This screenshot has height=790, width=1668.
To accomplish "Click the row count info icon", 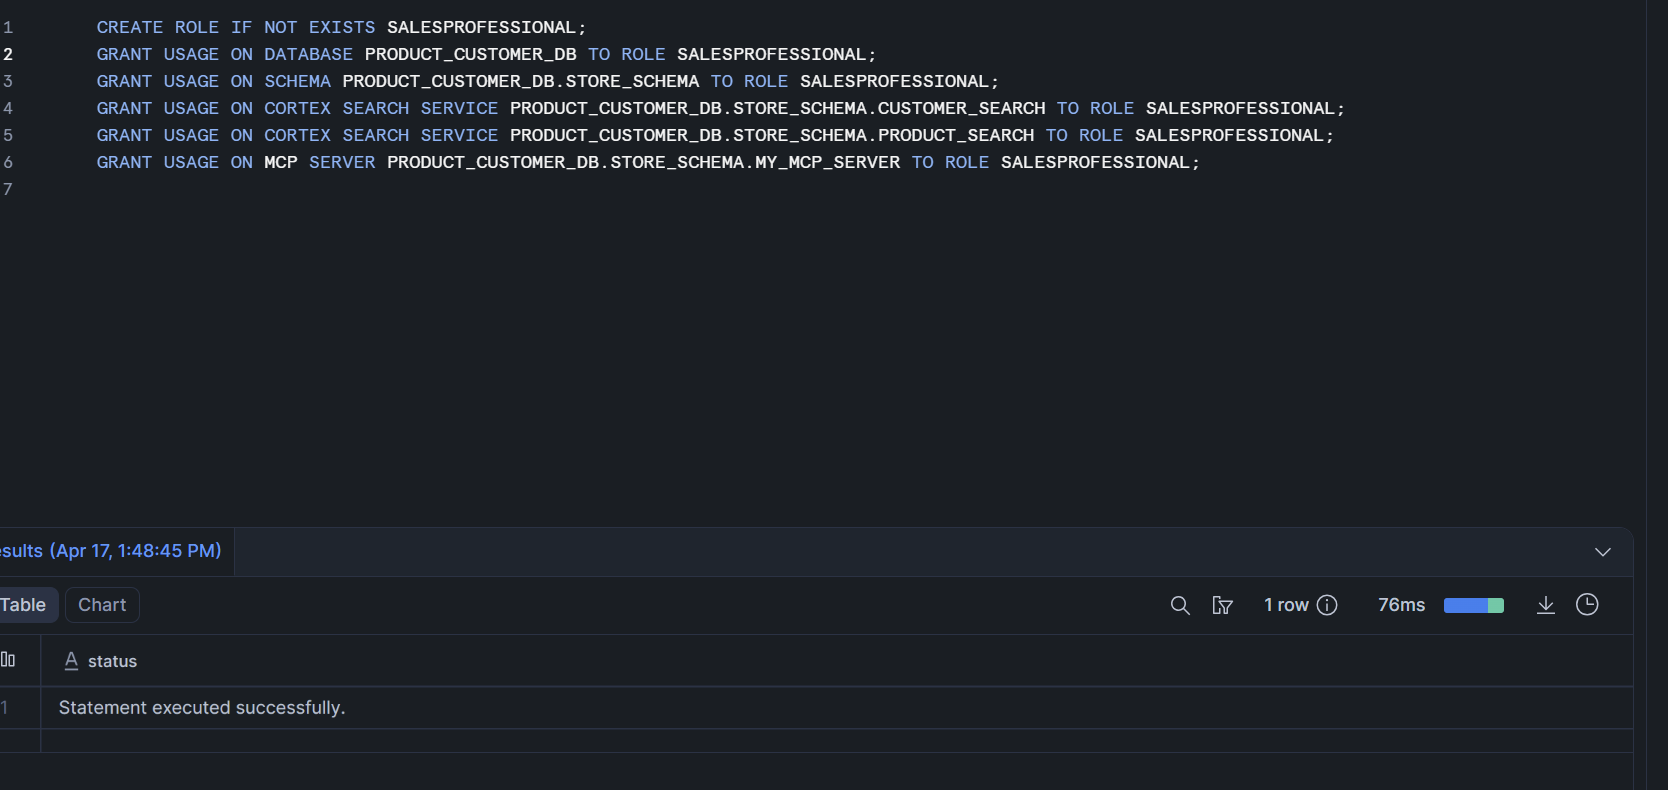I will click(1327, 605).
